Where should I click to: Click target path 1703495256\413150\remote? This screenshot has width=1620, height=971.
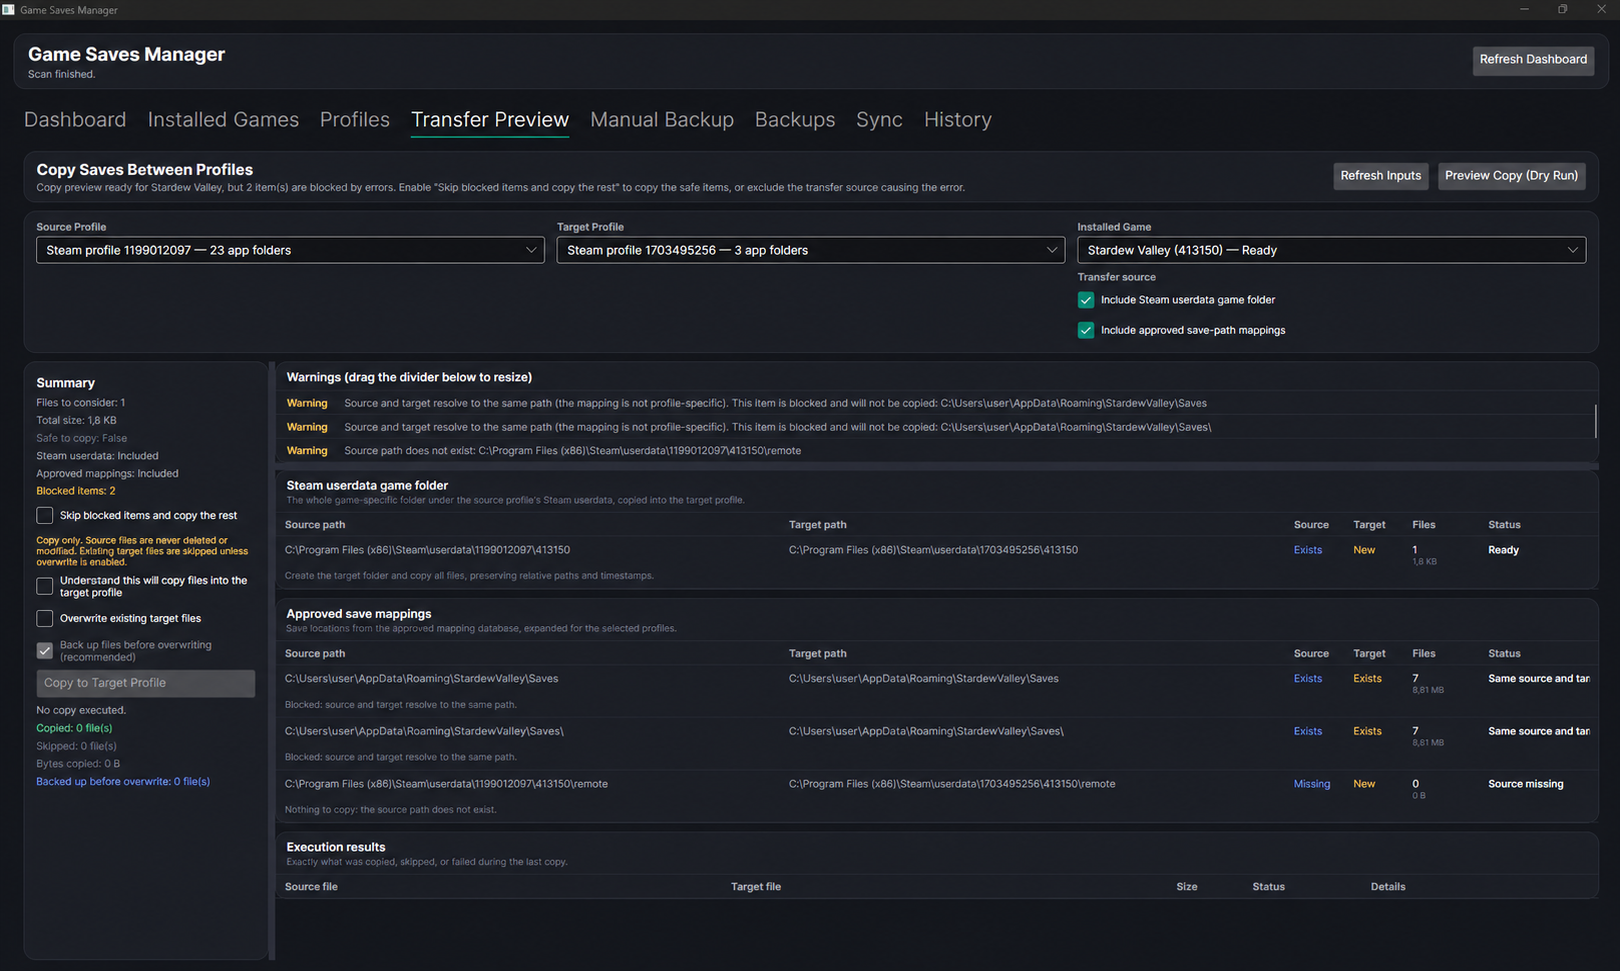tap(952, 784)
